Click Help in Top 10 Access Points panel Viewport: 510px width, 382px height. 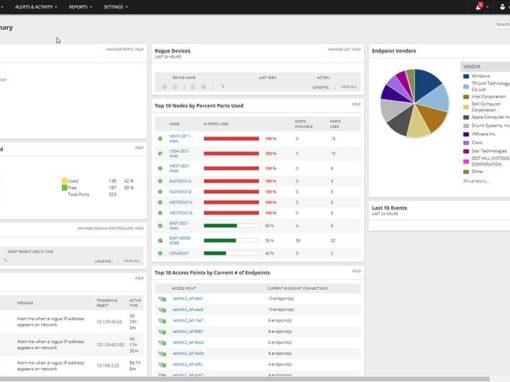[356, 271]
